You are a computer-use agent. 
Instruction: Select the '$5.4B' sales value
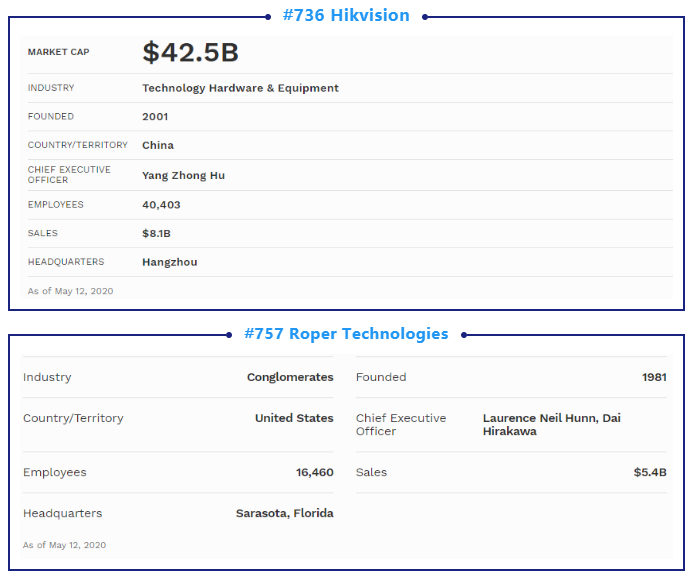click(650, 472)
